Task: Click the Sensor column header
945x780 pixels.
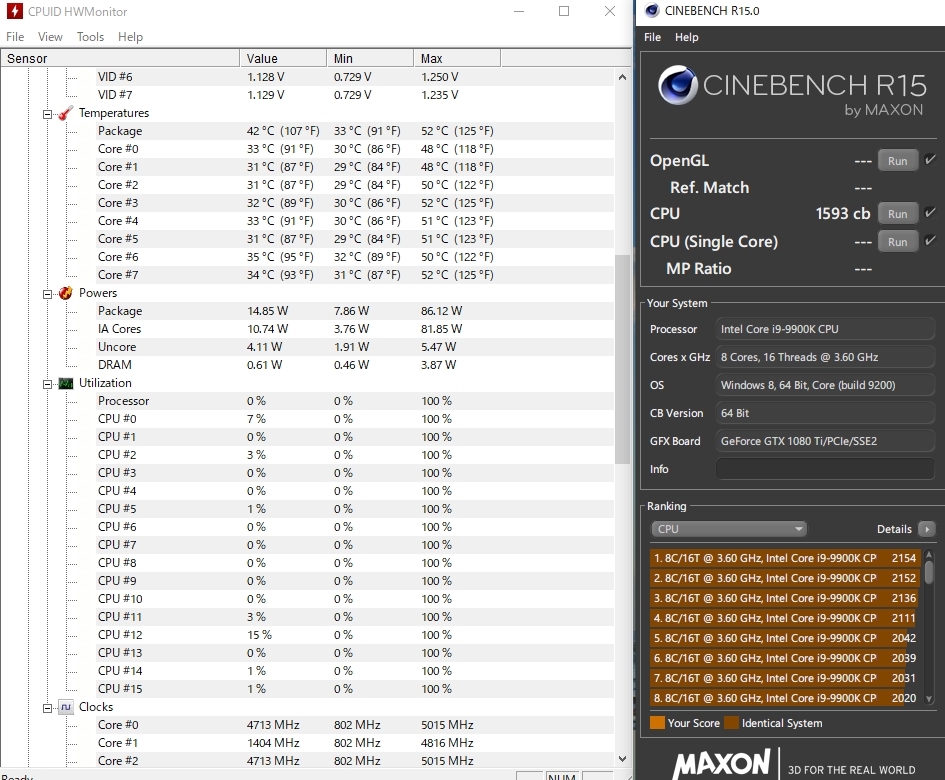Action: point(120,58)
